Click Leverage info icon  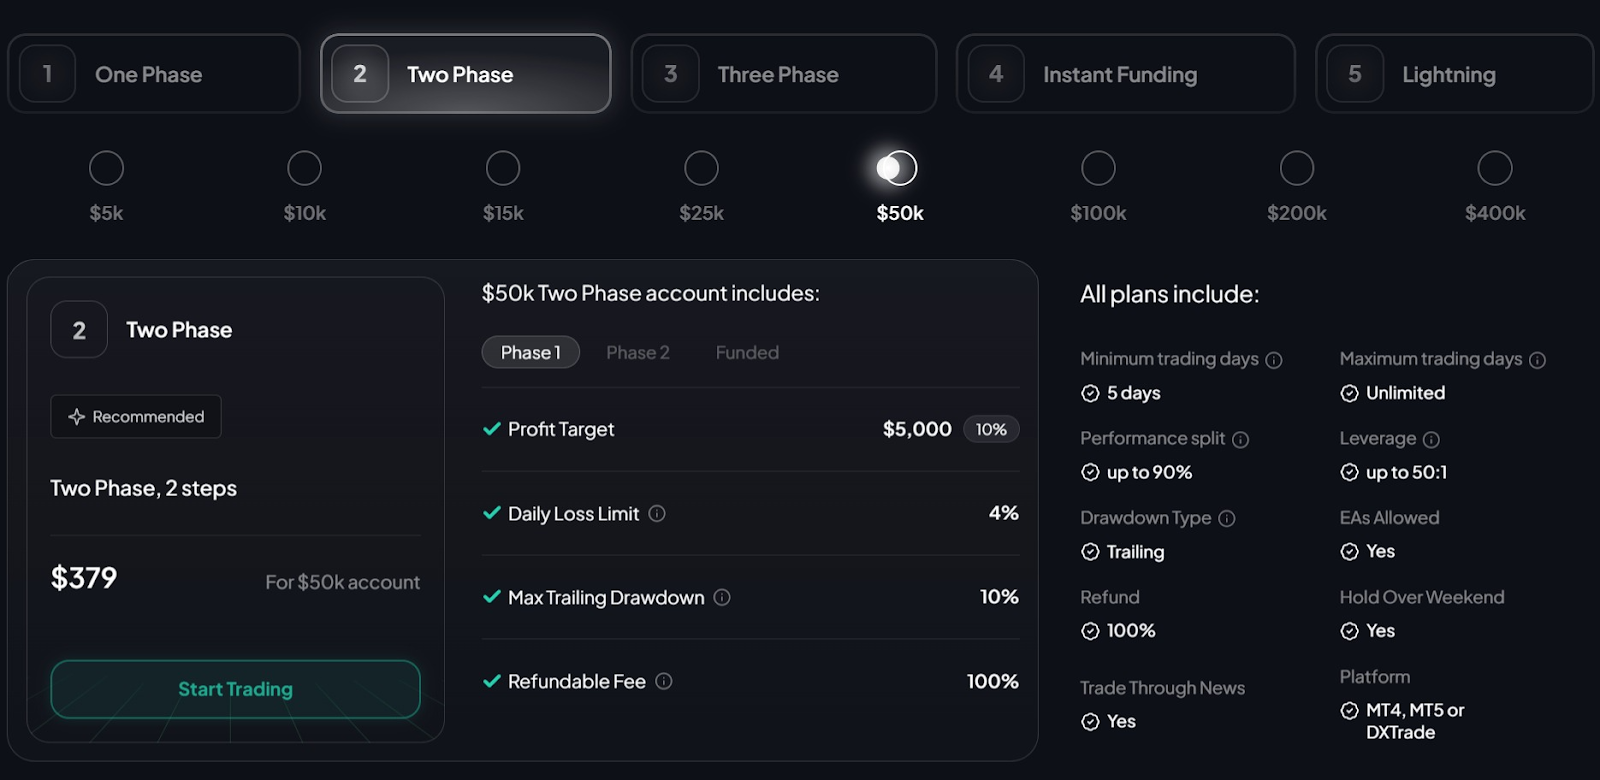coord(1431,440)
